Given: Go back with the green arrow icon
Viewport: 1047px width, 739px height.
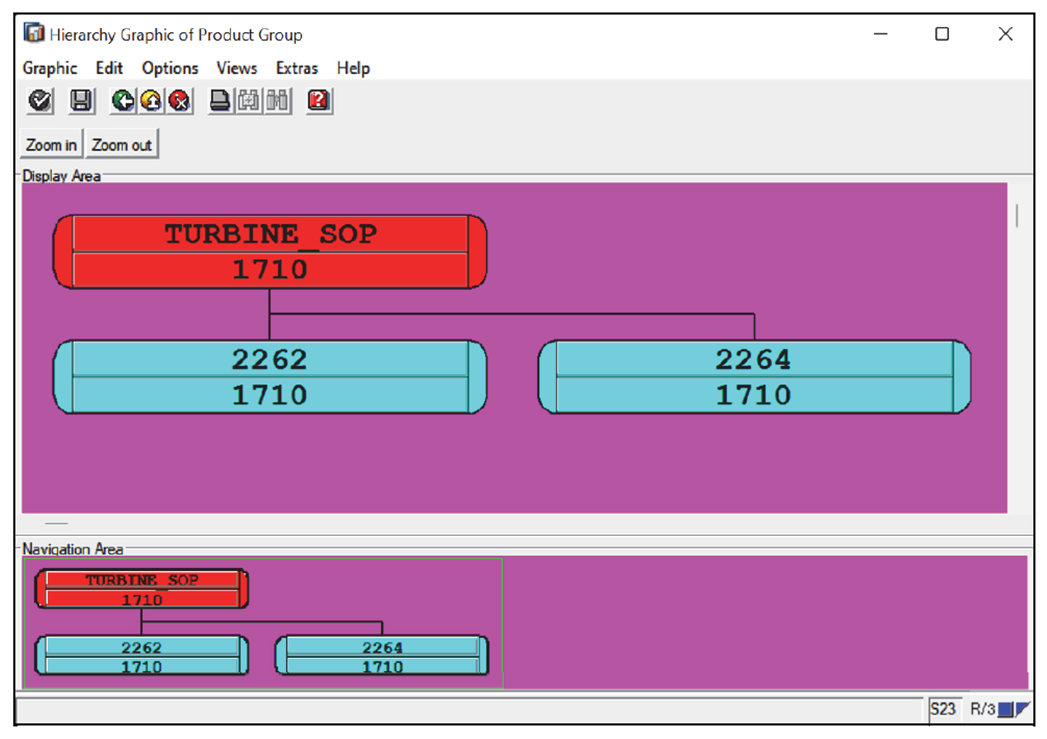Looking at the screenshot, I should (123, 101).
